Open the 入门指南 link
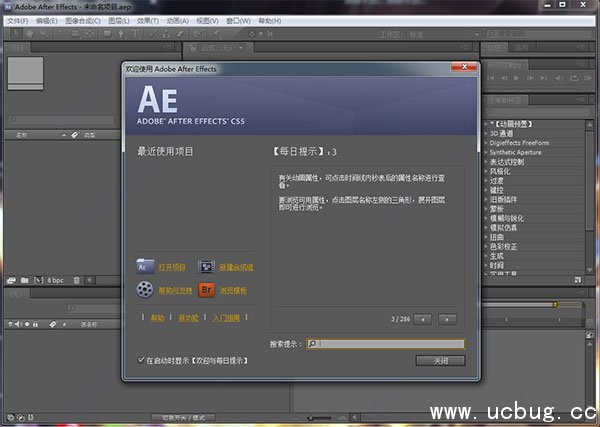600x427 pixels. pyautogui.click(x=225, y=316)
